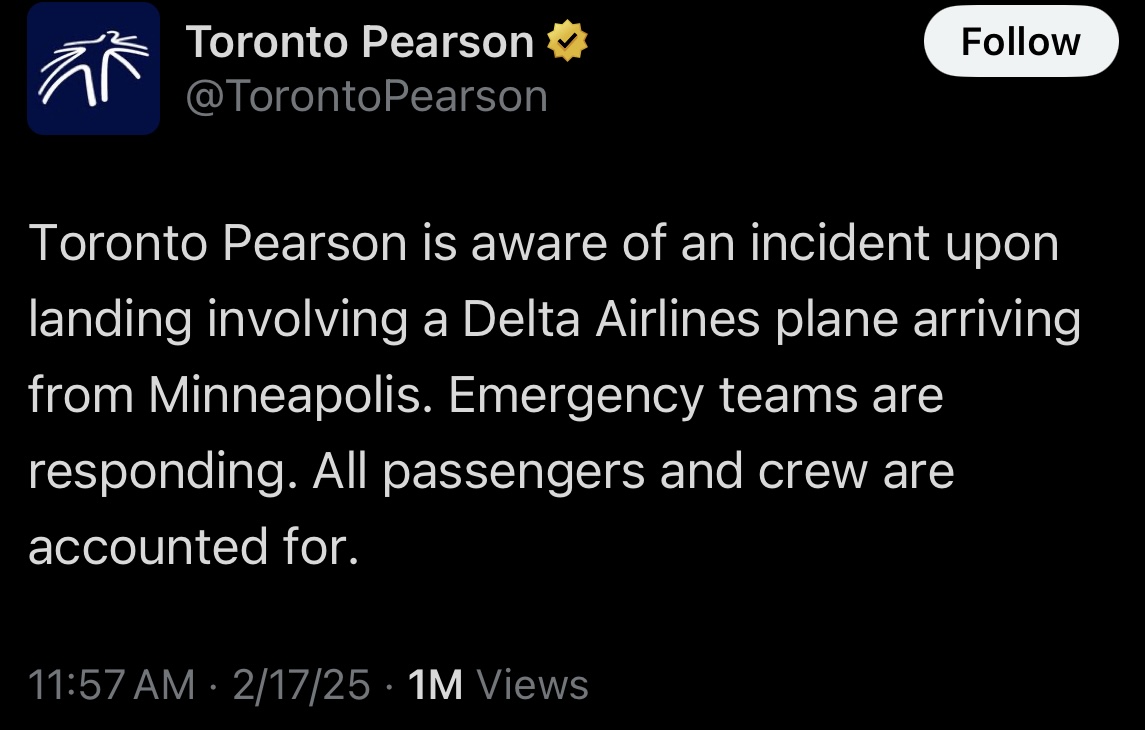This screenshot has height=730, width=1145.
Task: Click the words plane arriving
Action: [927, 320]
